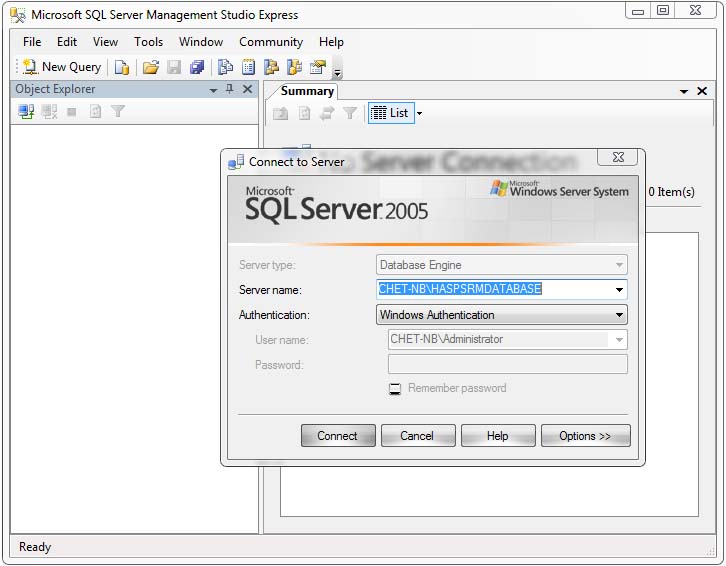Open the User name dropdown arrow
Image resolution: width=726 pixels, height=566 pixels.
point(619,340)
